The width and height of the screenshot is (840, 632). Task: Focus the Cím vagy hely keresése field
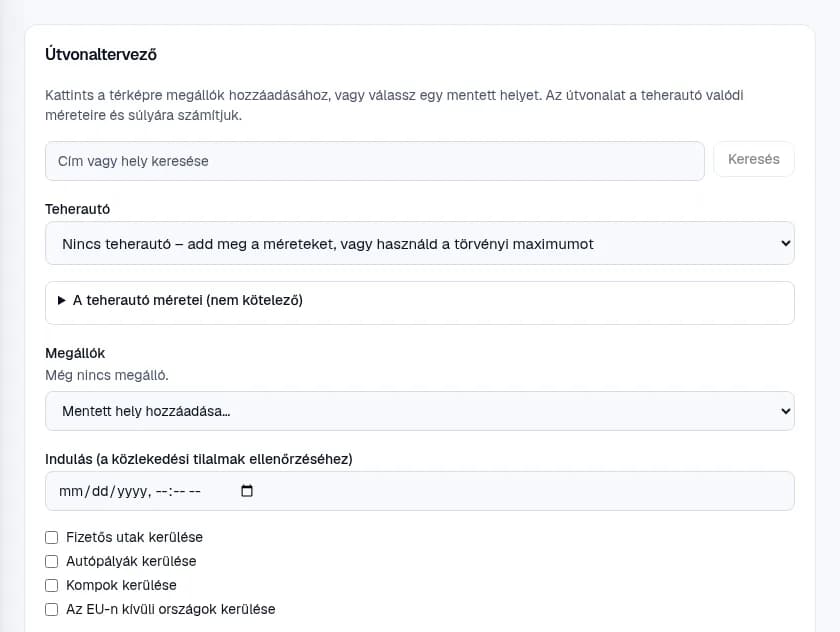coord(374,161)
